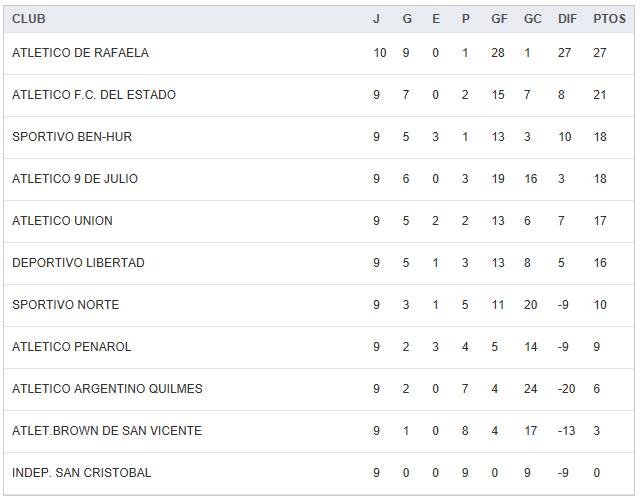Choose the ATLETICO UNION team name

pos(62,221)
